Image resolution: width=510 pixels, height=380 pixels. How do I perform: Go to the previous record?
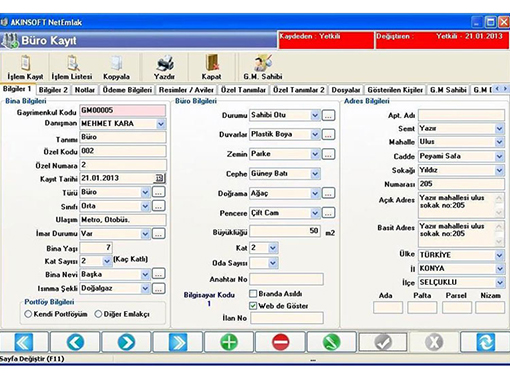click(x=75, y=342)
